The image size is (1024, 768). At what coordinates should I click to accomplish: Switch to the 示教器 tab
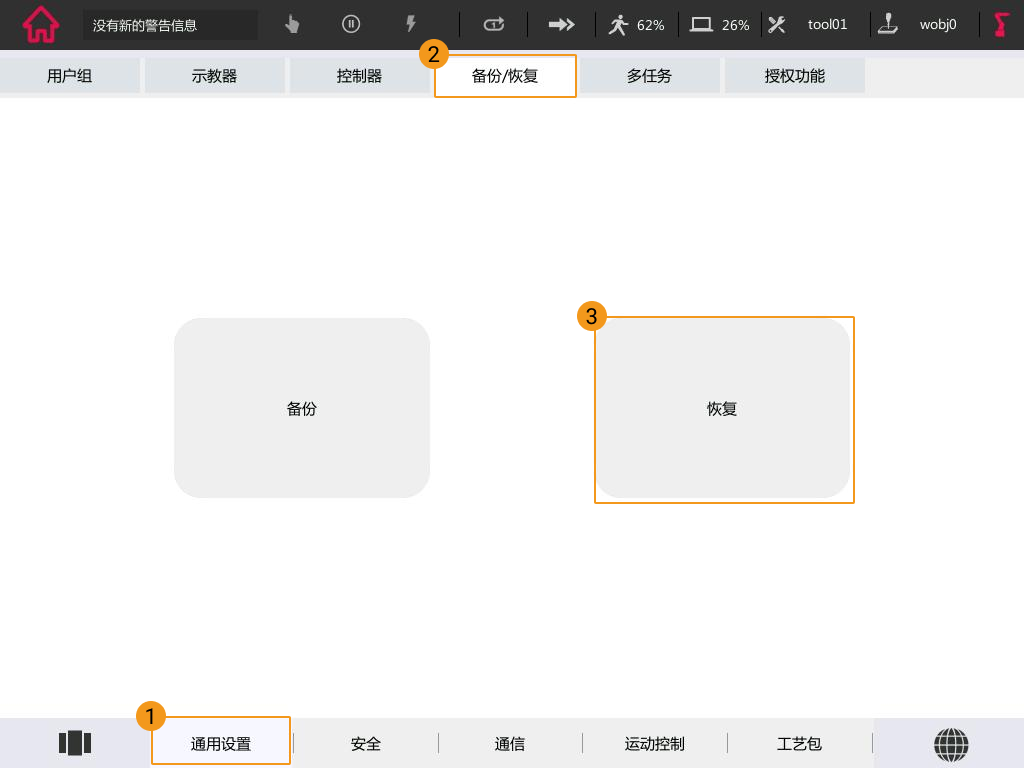click(214, 76)
